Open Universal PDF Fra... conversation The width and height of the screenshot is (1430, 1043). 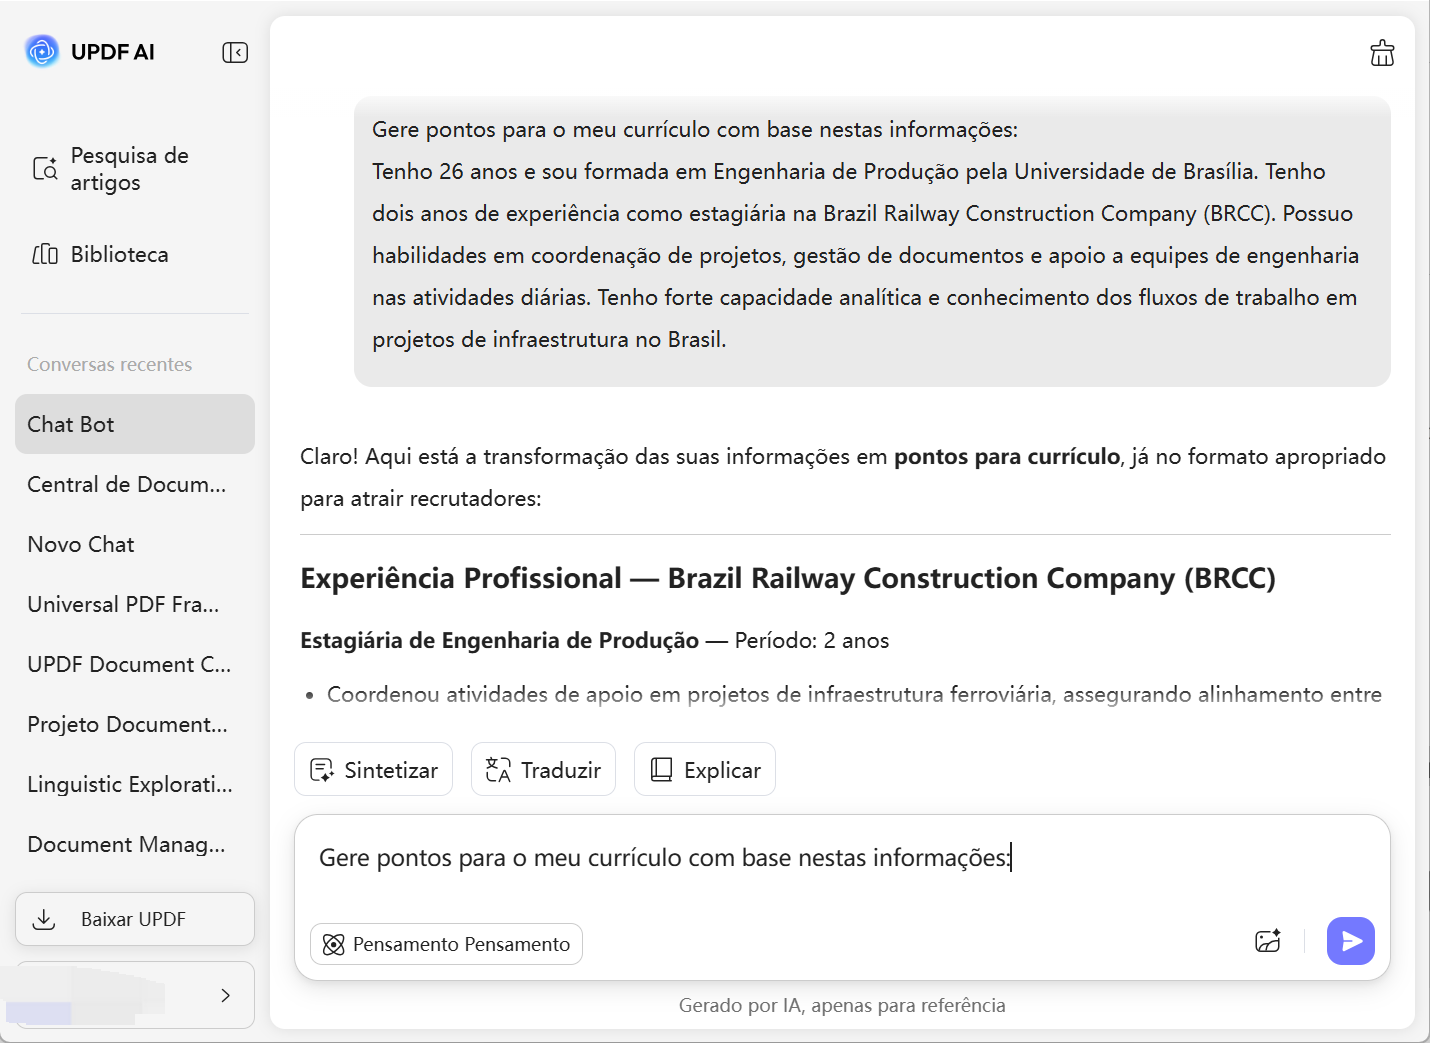pyautogui.click(x=123, y=604)
